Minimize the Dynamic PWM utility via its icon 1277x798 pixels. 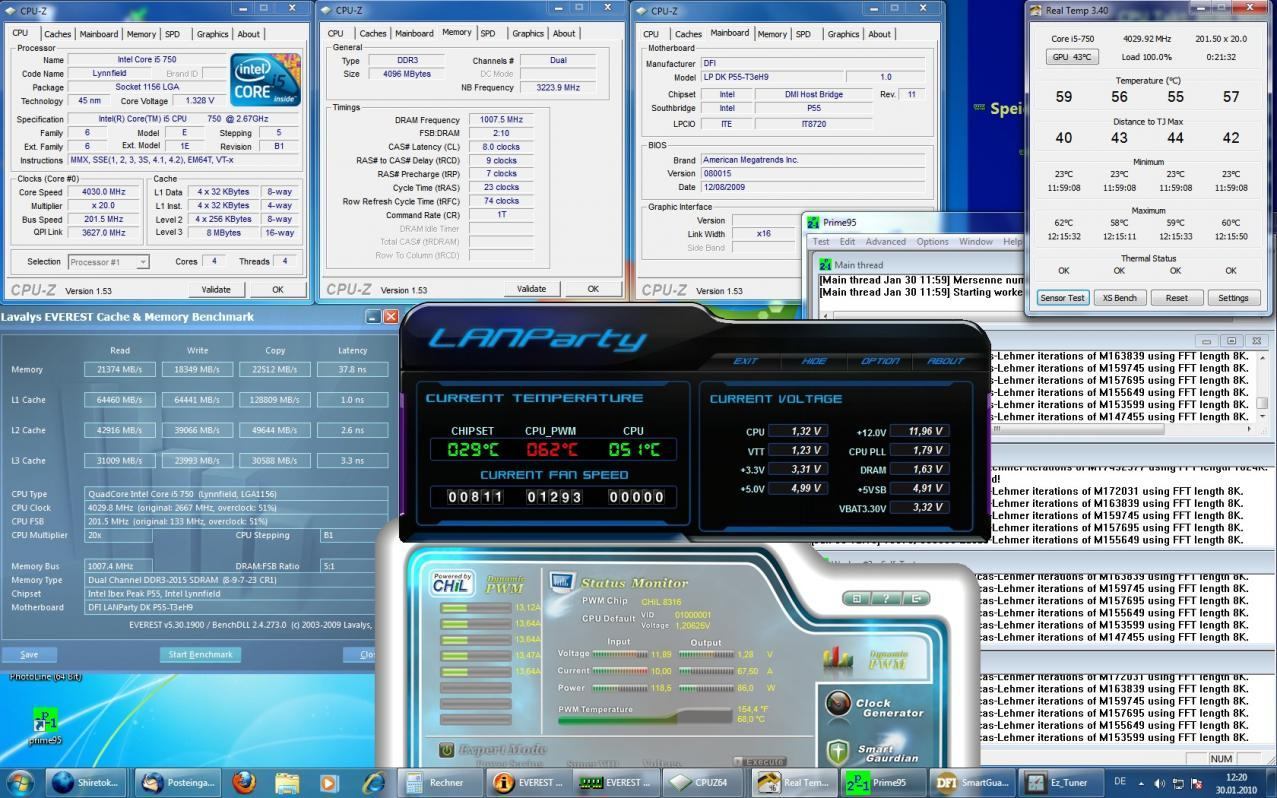pos(857,599)
